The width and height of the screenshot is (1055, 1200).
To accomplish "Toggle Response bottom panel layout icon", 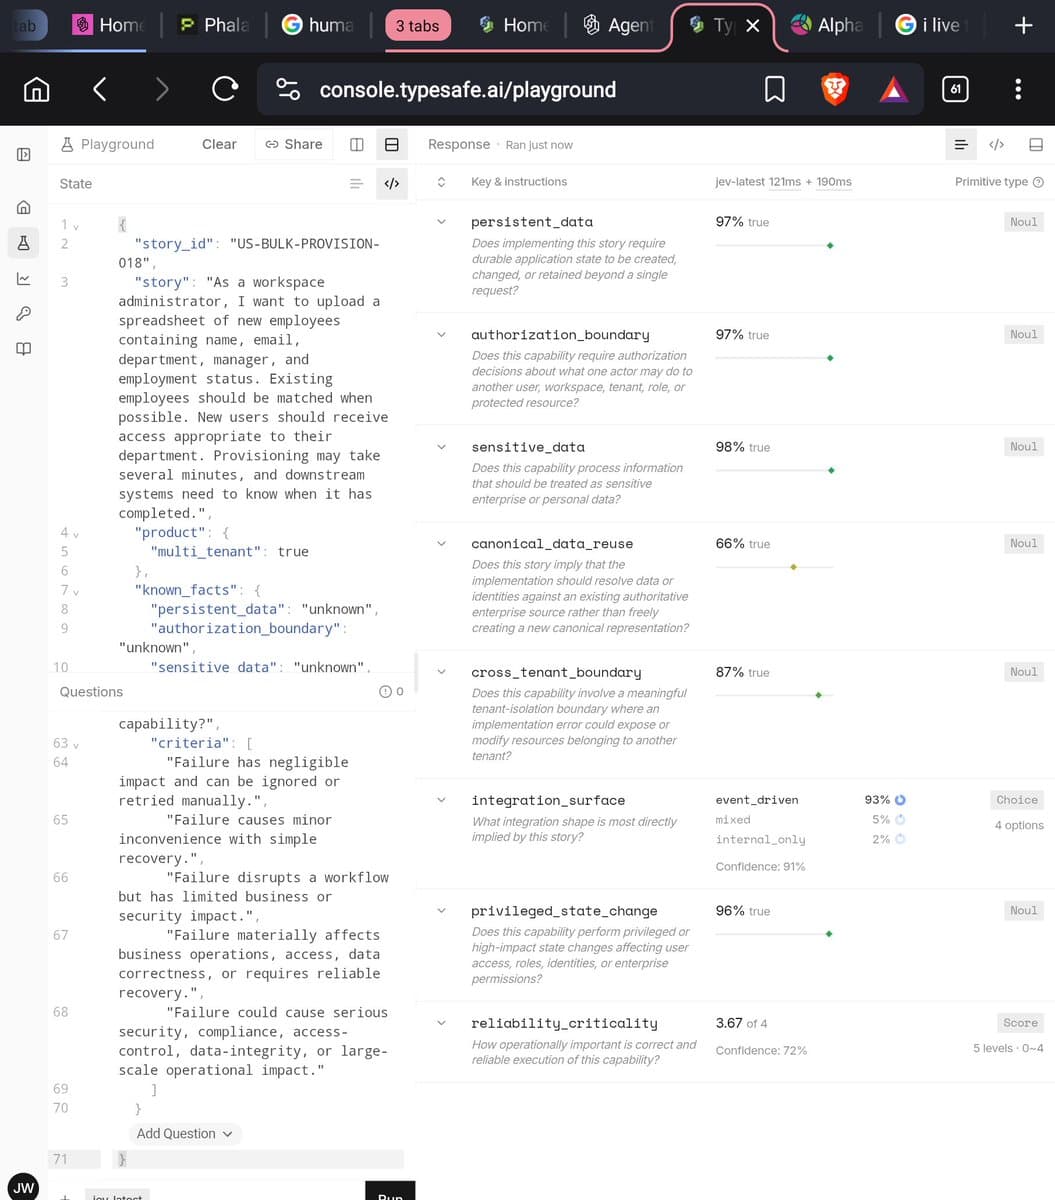I will pyautogui.click(x=1036, y=145).
